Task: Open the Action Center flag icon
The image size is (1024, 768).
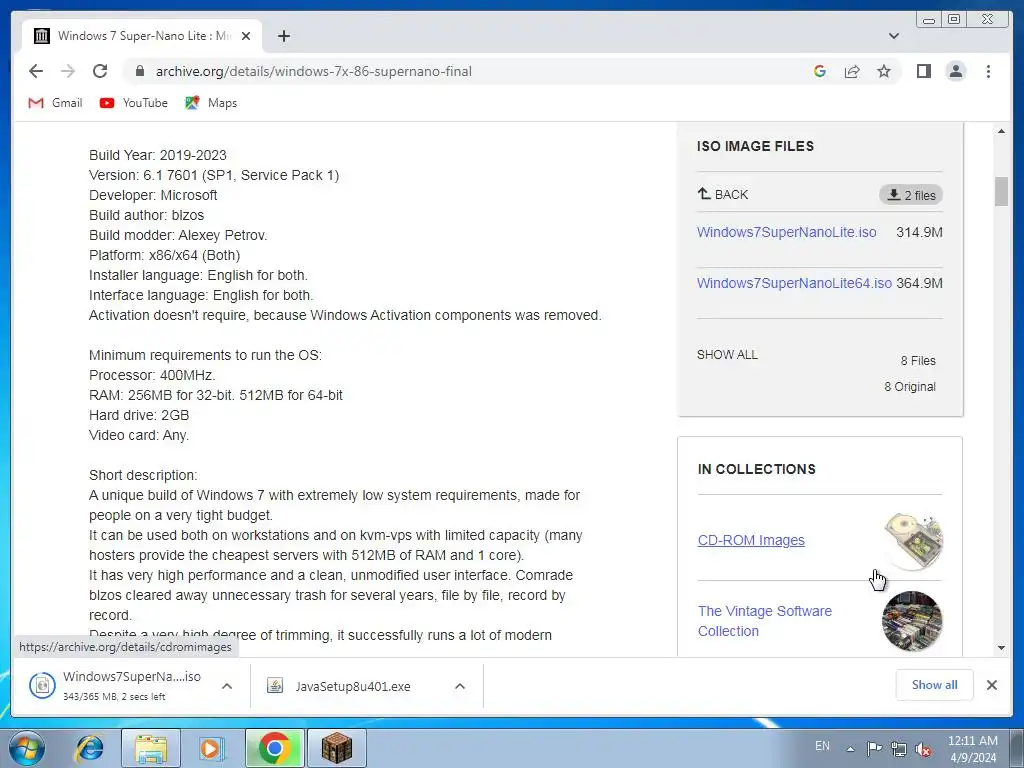Action: (874, 748)
